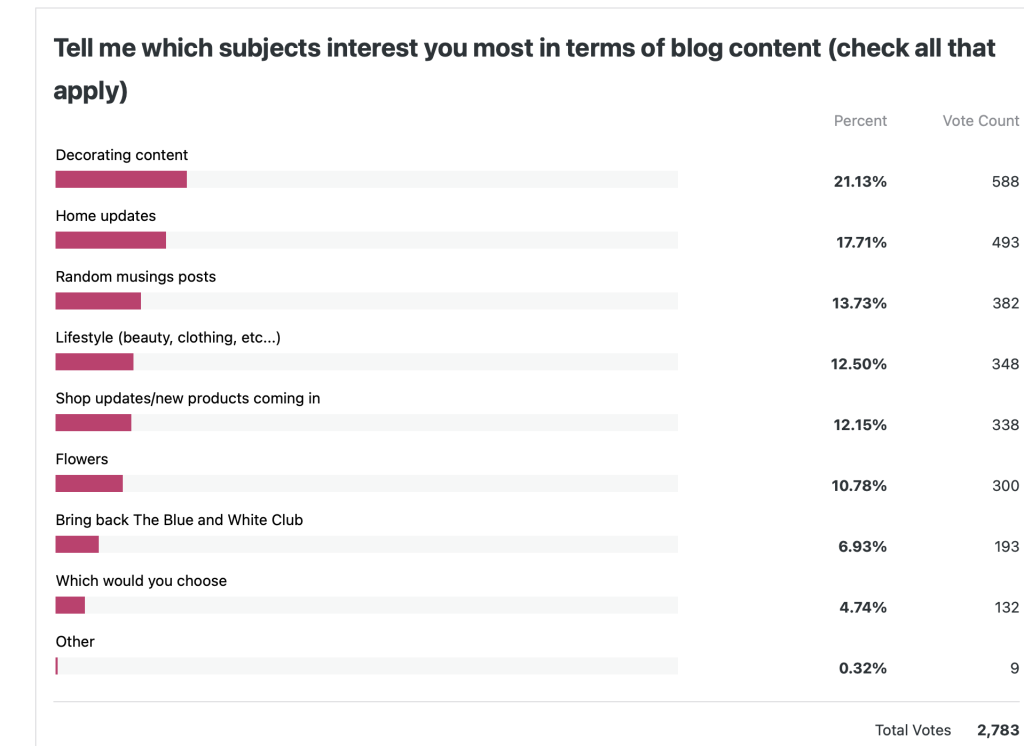Click the Total Votes 2,783 figure
The image size is (1024, 746).
[998, 730]
